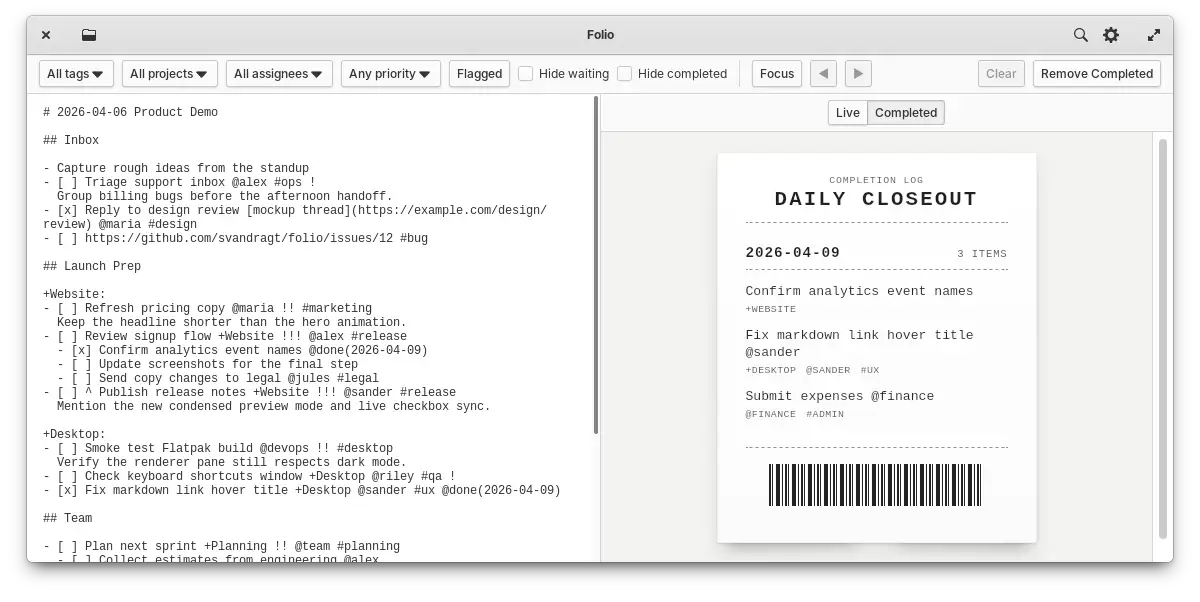The height and width of the screenshot is (602, 1200).
Task: Click the editor pane vertical scrollbar
Action: point(596,265)
